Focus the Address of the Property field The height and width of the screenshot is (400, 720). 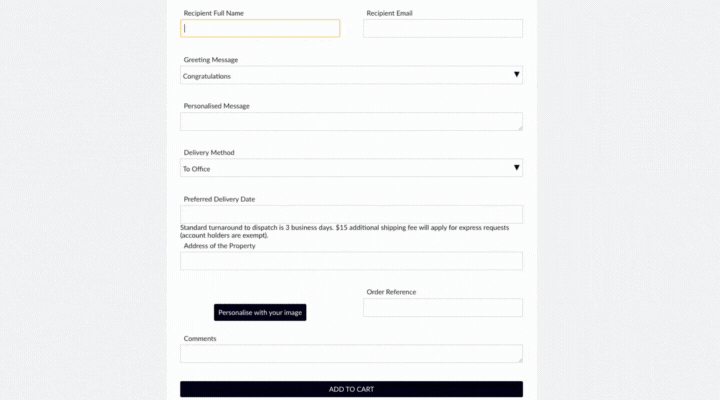coord(351,261)
